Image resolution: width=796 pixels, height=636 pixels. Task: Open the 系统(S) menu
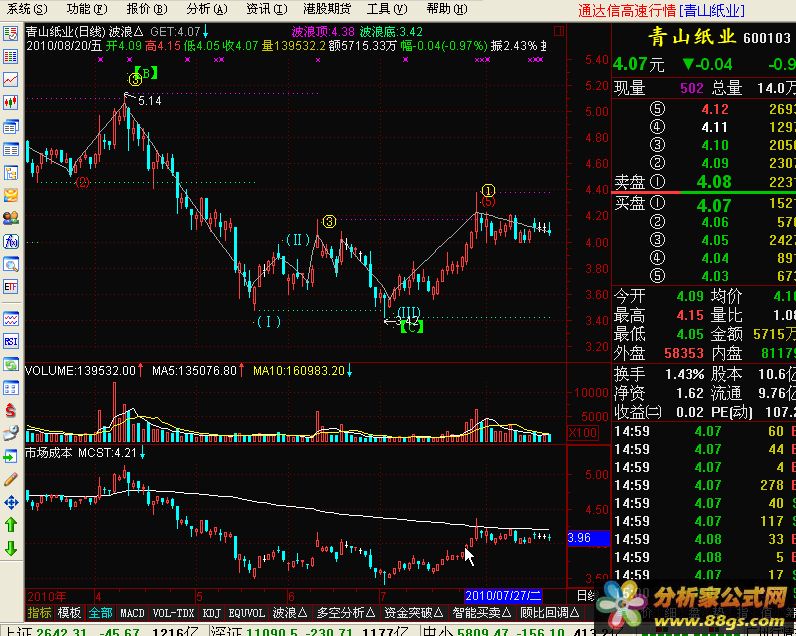tap(26, 9)
